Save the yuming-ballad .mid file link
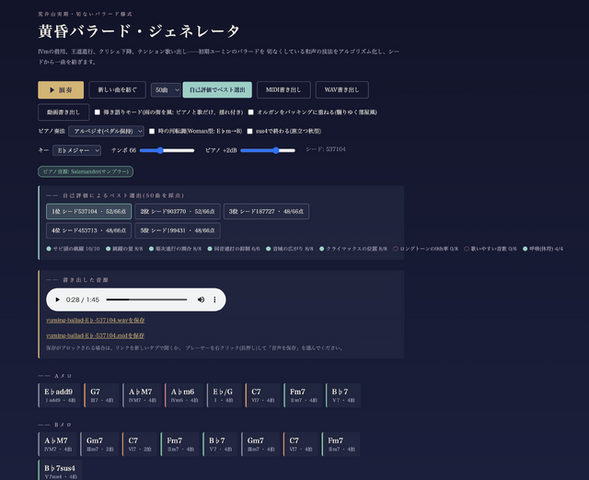Viewport: 589px width, 480px height. pyautogui.click(x=95, y=335)
